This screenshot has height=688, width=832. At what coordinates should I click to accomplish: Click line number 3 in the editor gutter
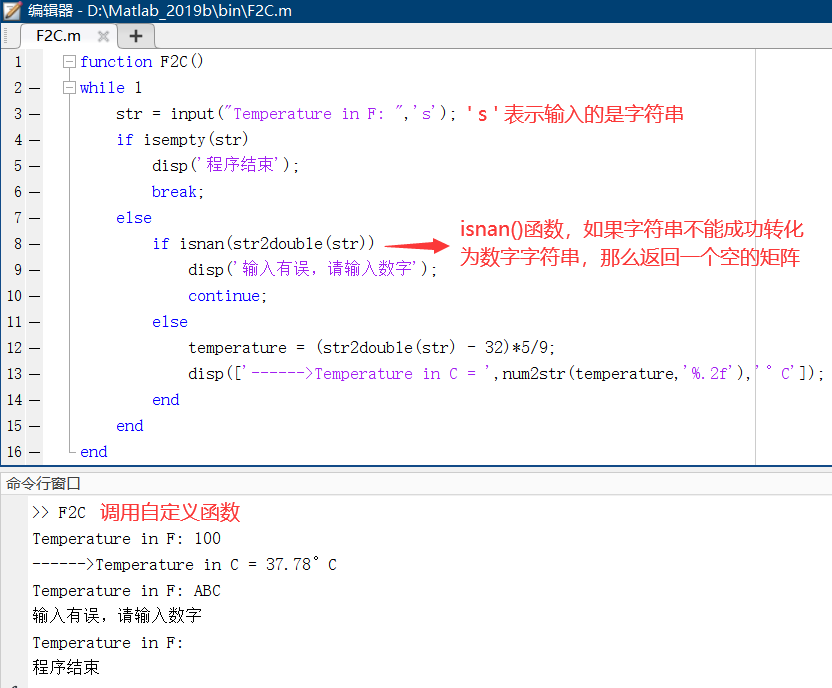16,113
